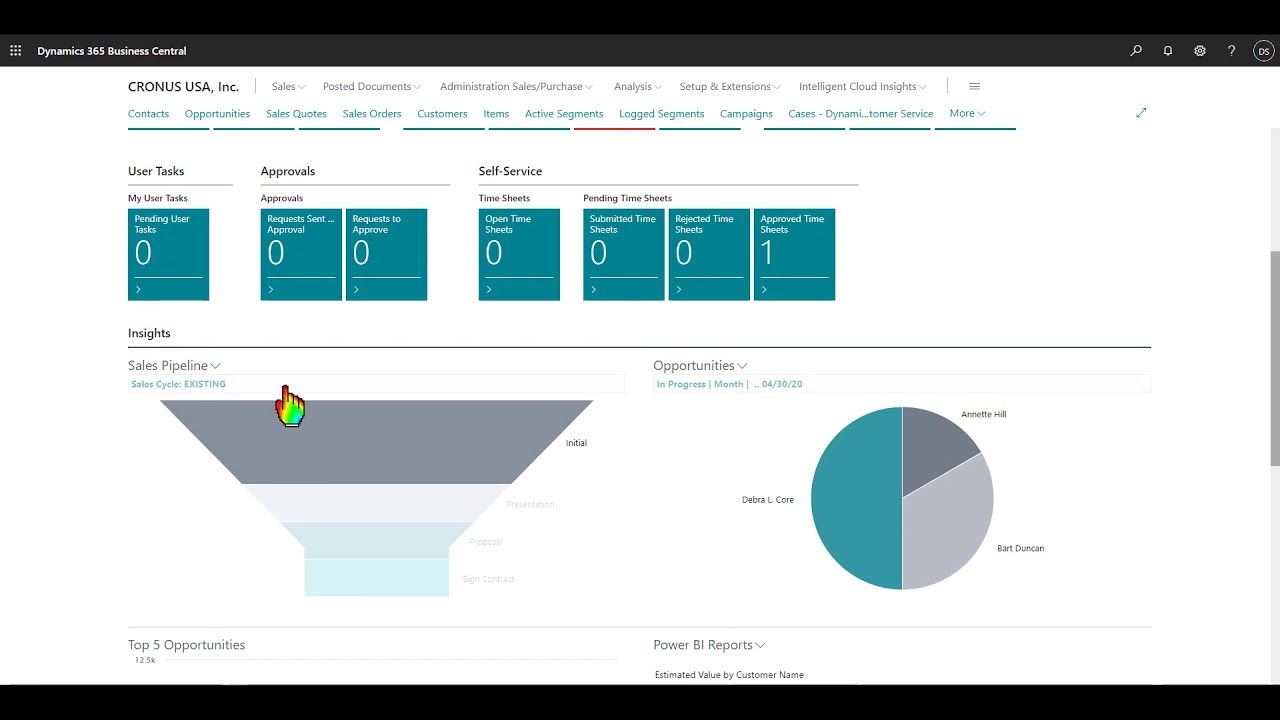Click the Top 5 Opportunities heading
This screenshot has height=720, width=1280.
point(186,645)
